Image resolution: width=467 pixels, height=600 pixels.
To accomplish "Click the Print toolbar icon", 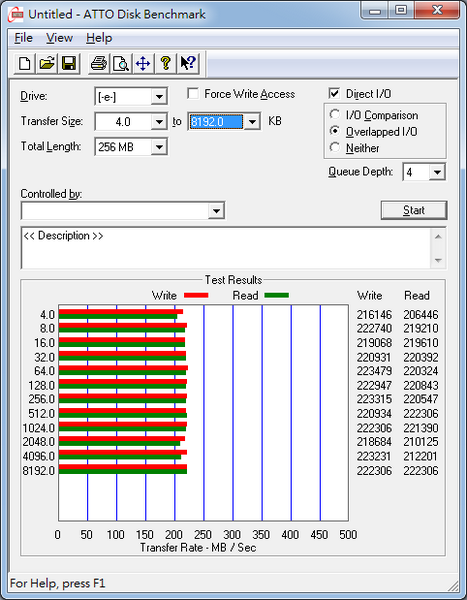I will click(99, 63).
